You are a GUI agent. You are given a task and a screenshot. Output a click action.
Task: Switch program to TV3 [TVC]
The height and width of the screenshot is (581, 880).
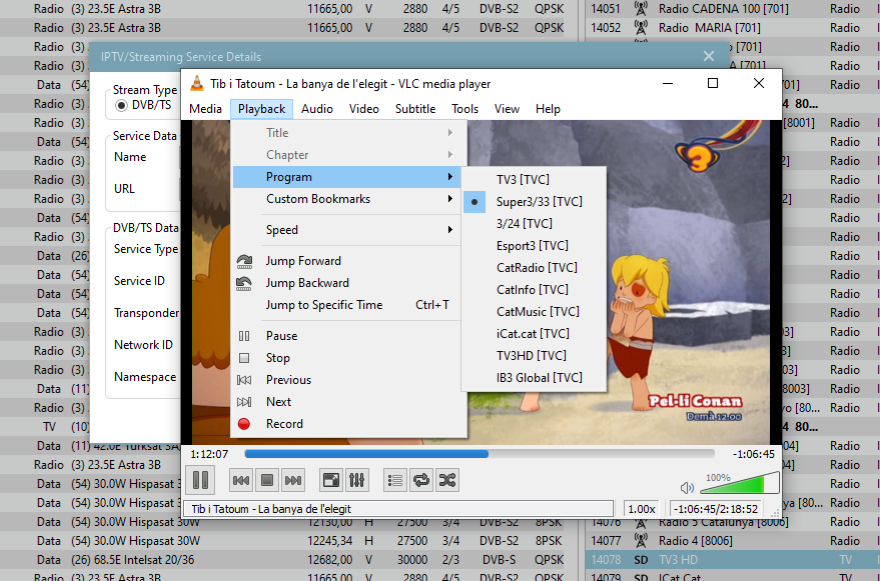[x=533, y=180]
